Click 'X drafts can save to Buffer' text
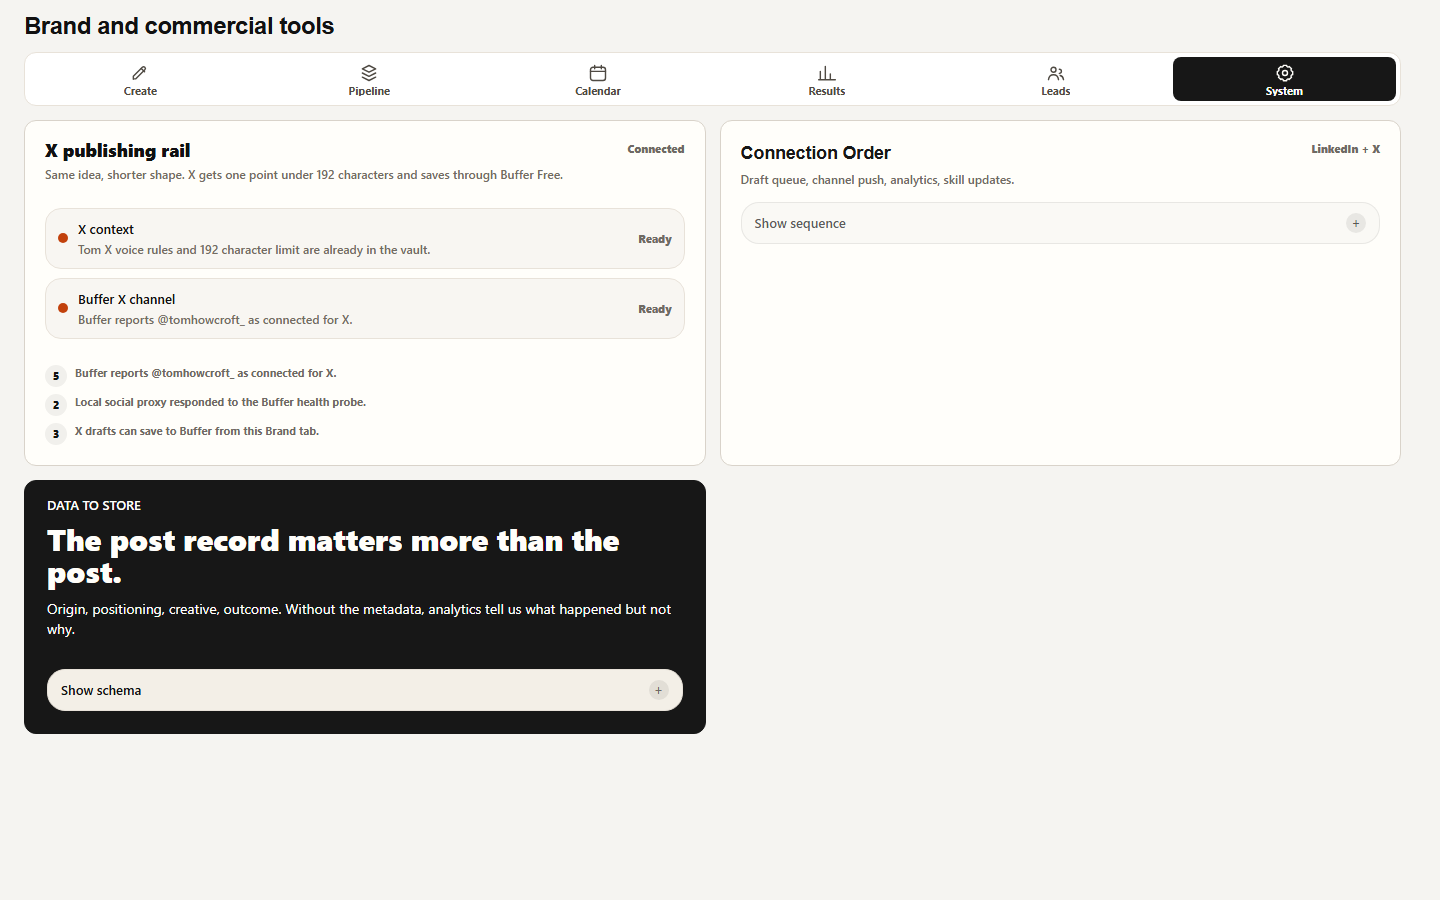Image resolution: width=1440 pixels, height=900 pixels. [197, 431]
